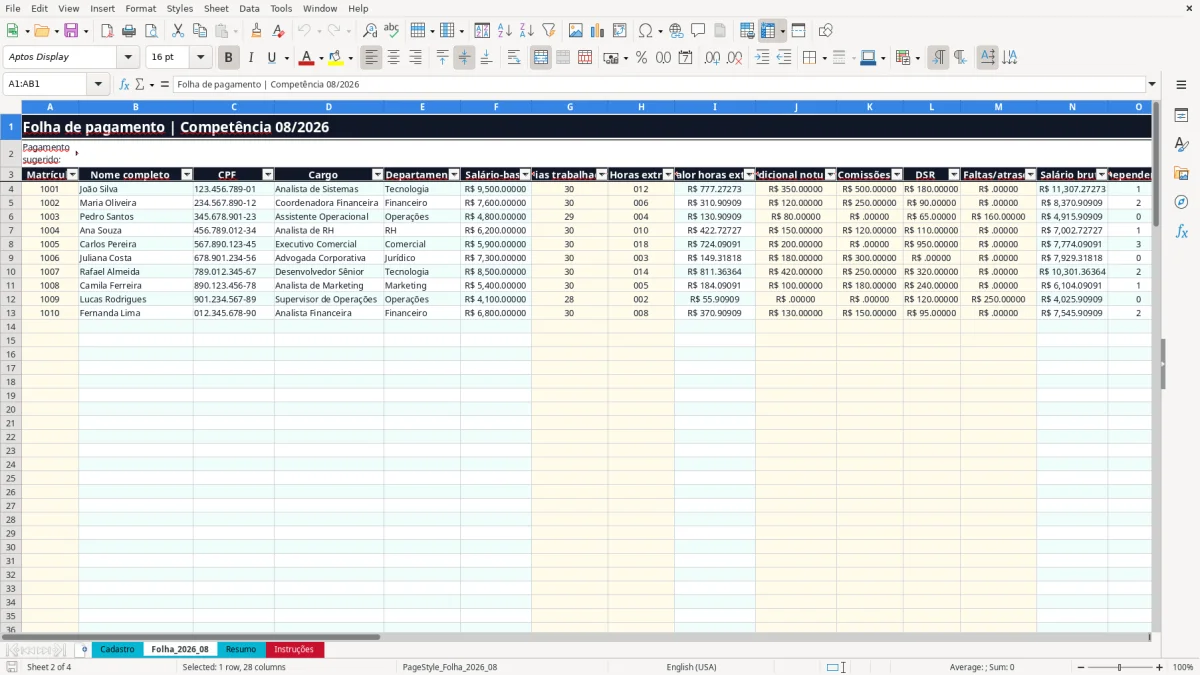
Task: Click the Print icon in the toolbar
Action: pyautogui.click(x=128, y=31)
